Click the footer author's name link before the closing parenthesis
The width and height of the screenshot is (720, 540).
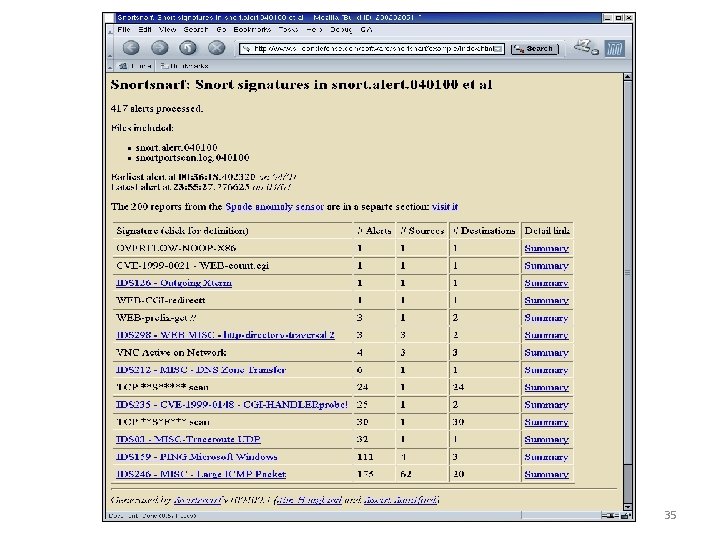400,500
